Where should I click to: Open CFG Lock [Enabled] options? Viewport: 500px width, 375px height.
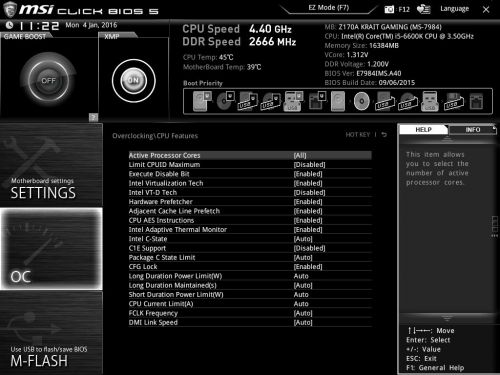[250, 267]
